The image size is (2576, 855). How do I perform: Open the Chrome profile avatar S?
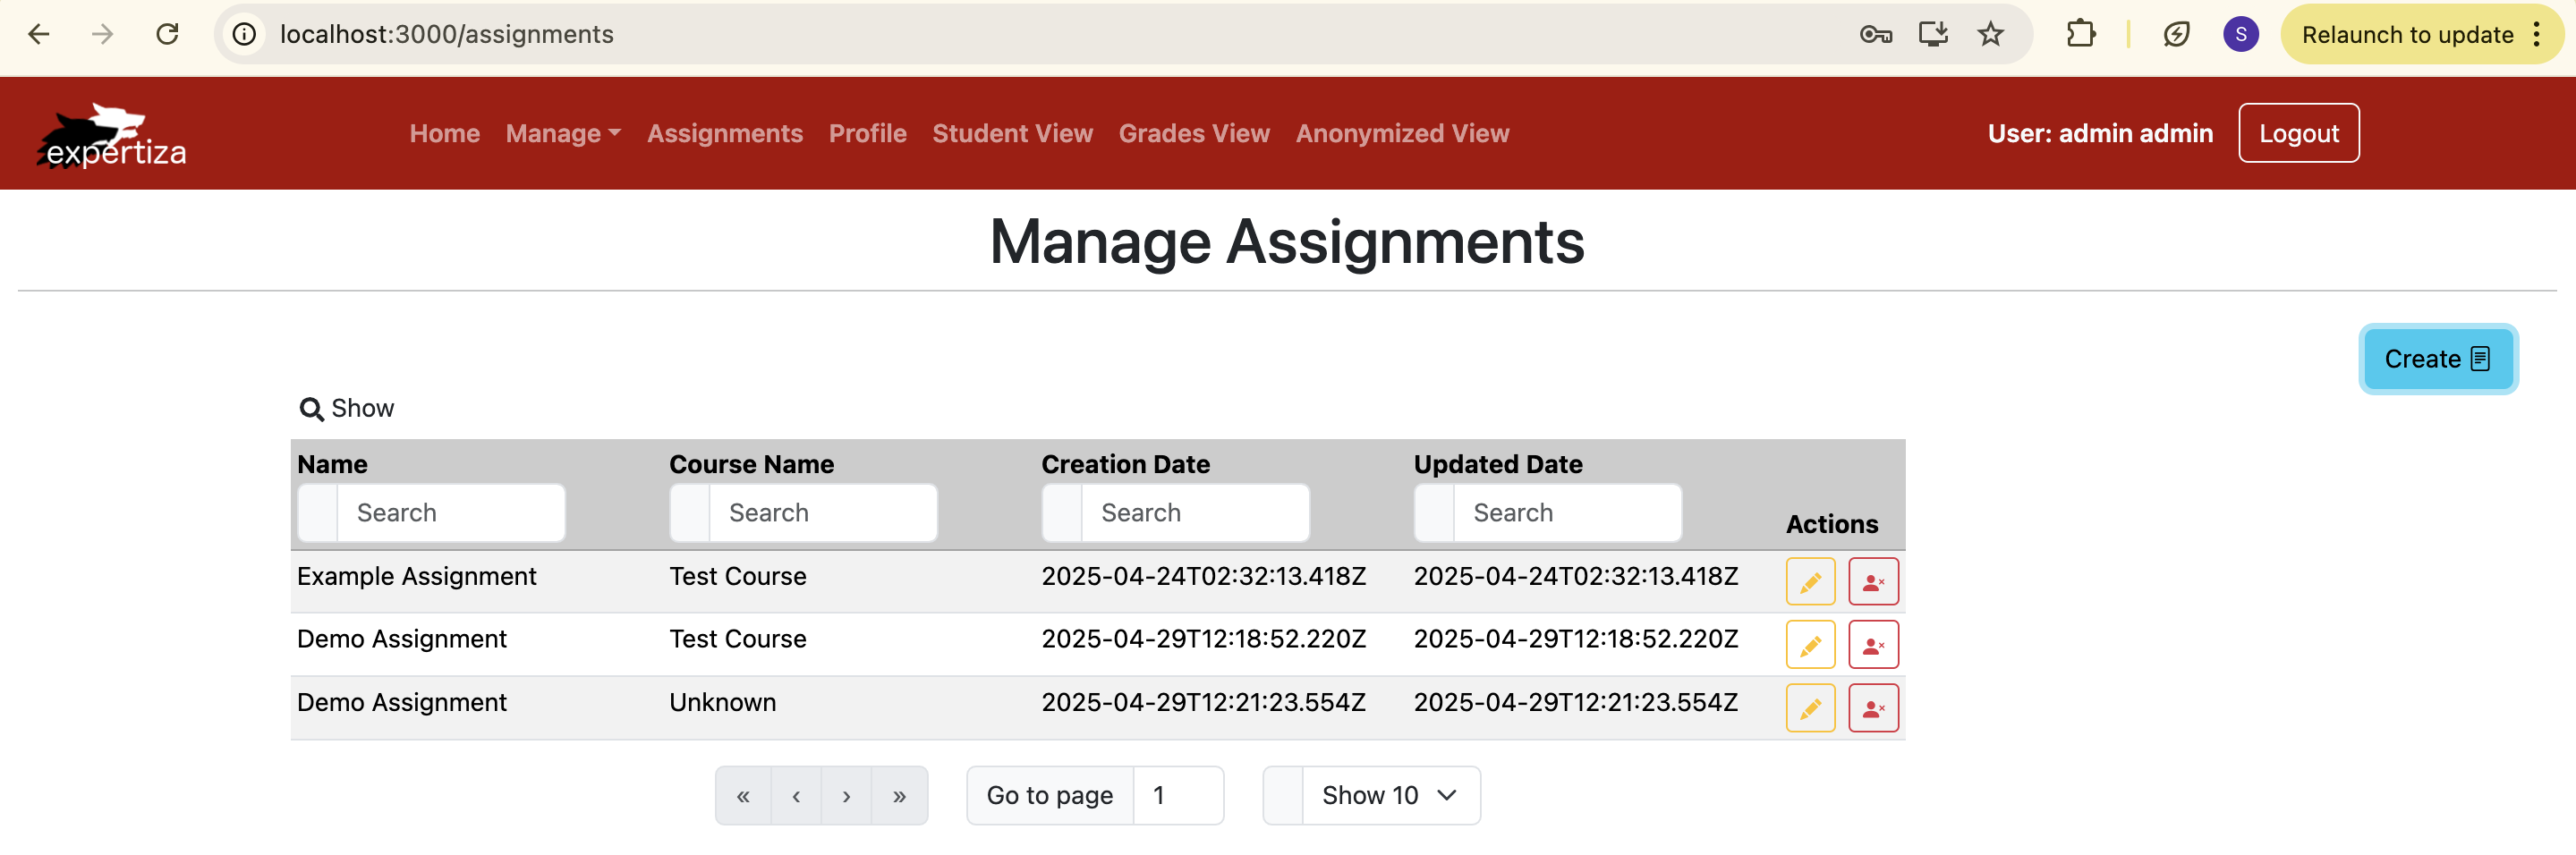2240,34
